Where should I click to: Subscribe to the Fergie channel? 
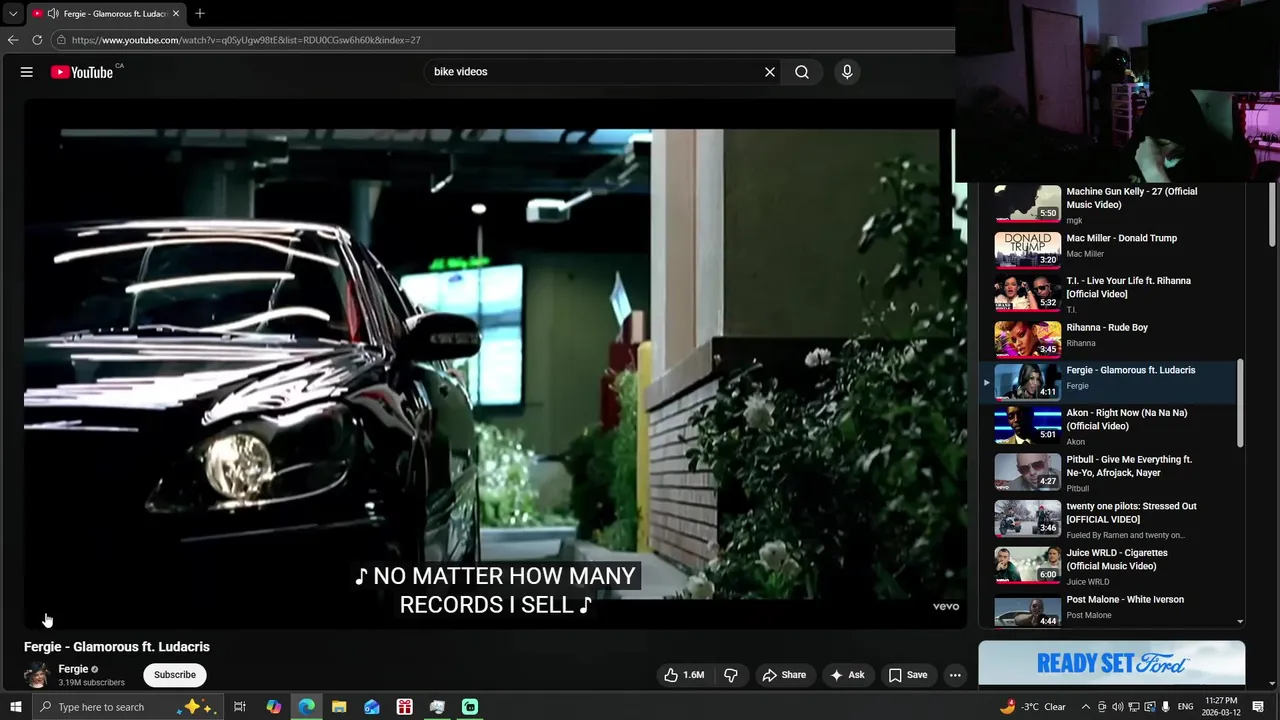click(175, 675)
